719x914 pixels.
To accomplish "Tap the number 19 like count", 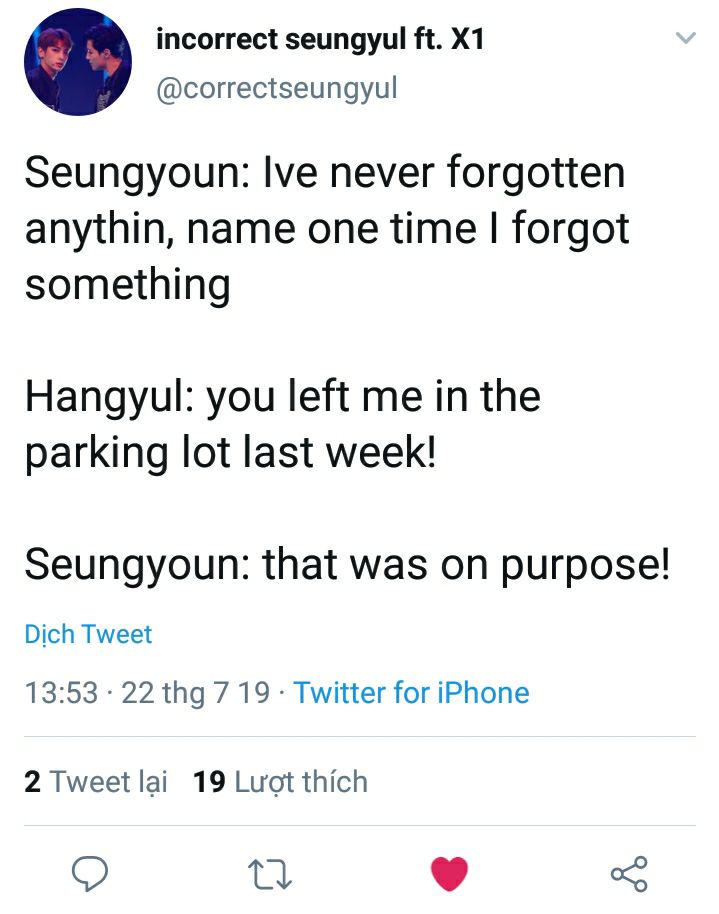I will coord(209,781).
